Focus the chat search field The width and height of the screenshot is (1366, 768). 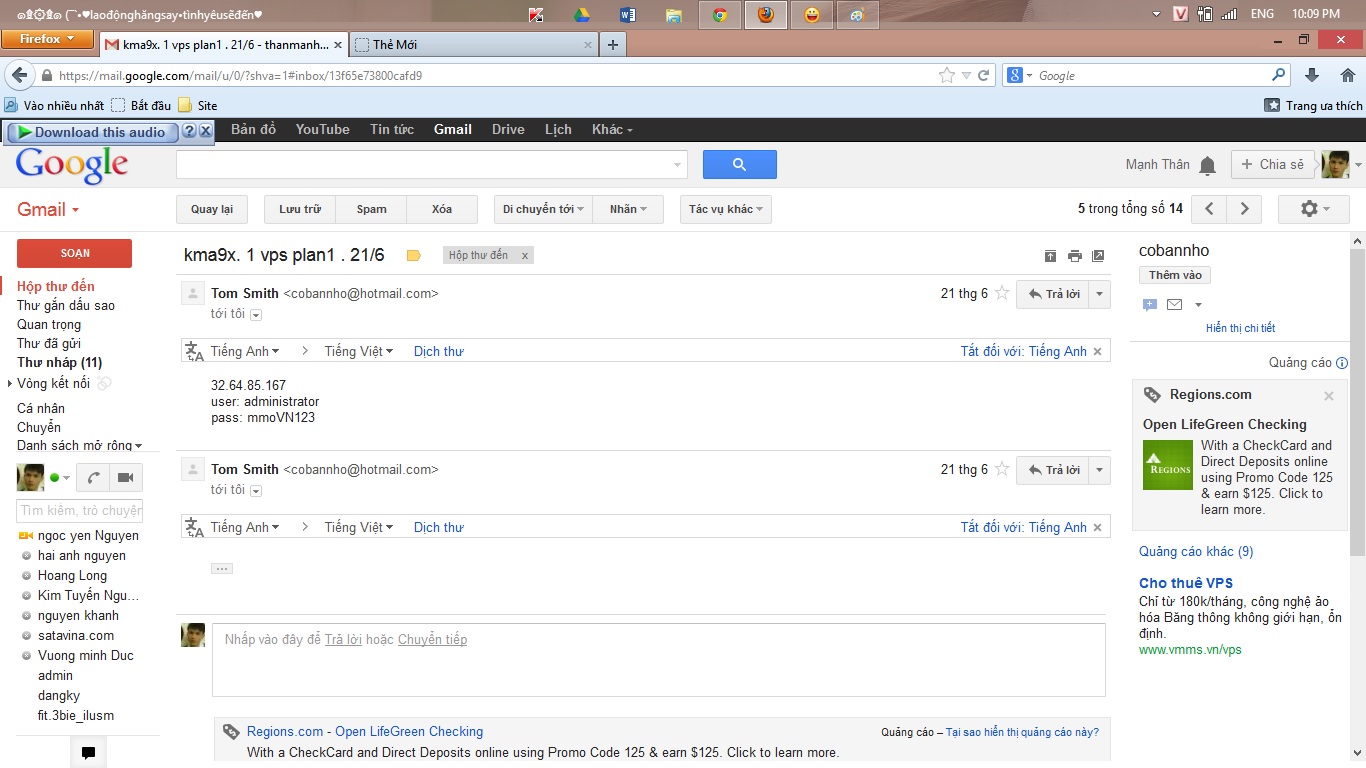tap(80, 510)
